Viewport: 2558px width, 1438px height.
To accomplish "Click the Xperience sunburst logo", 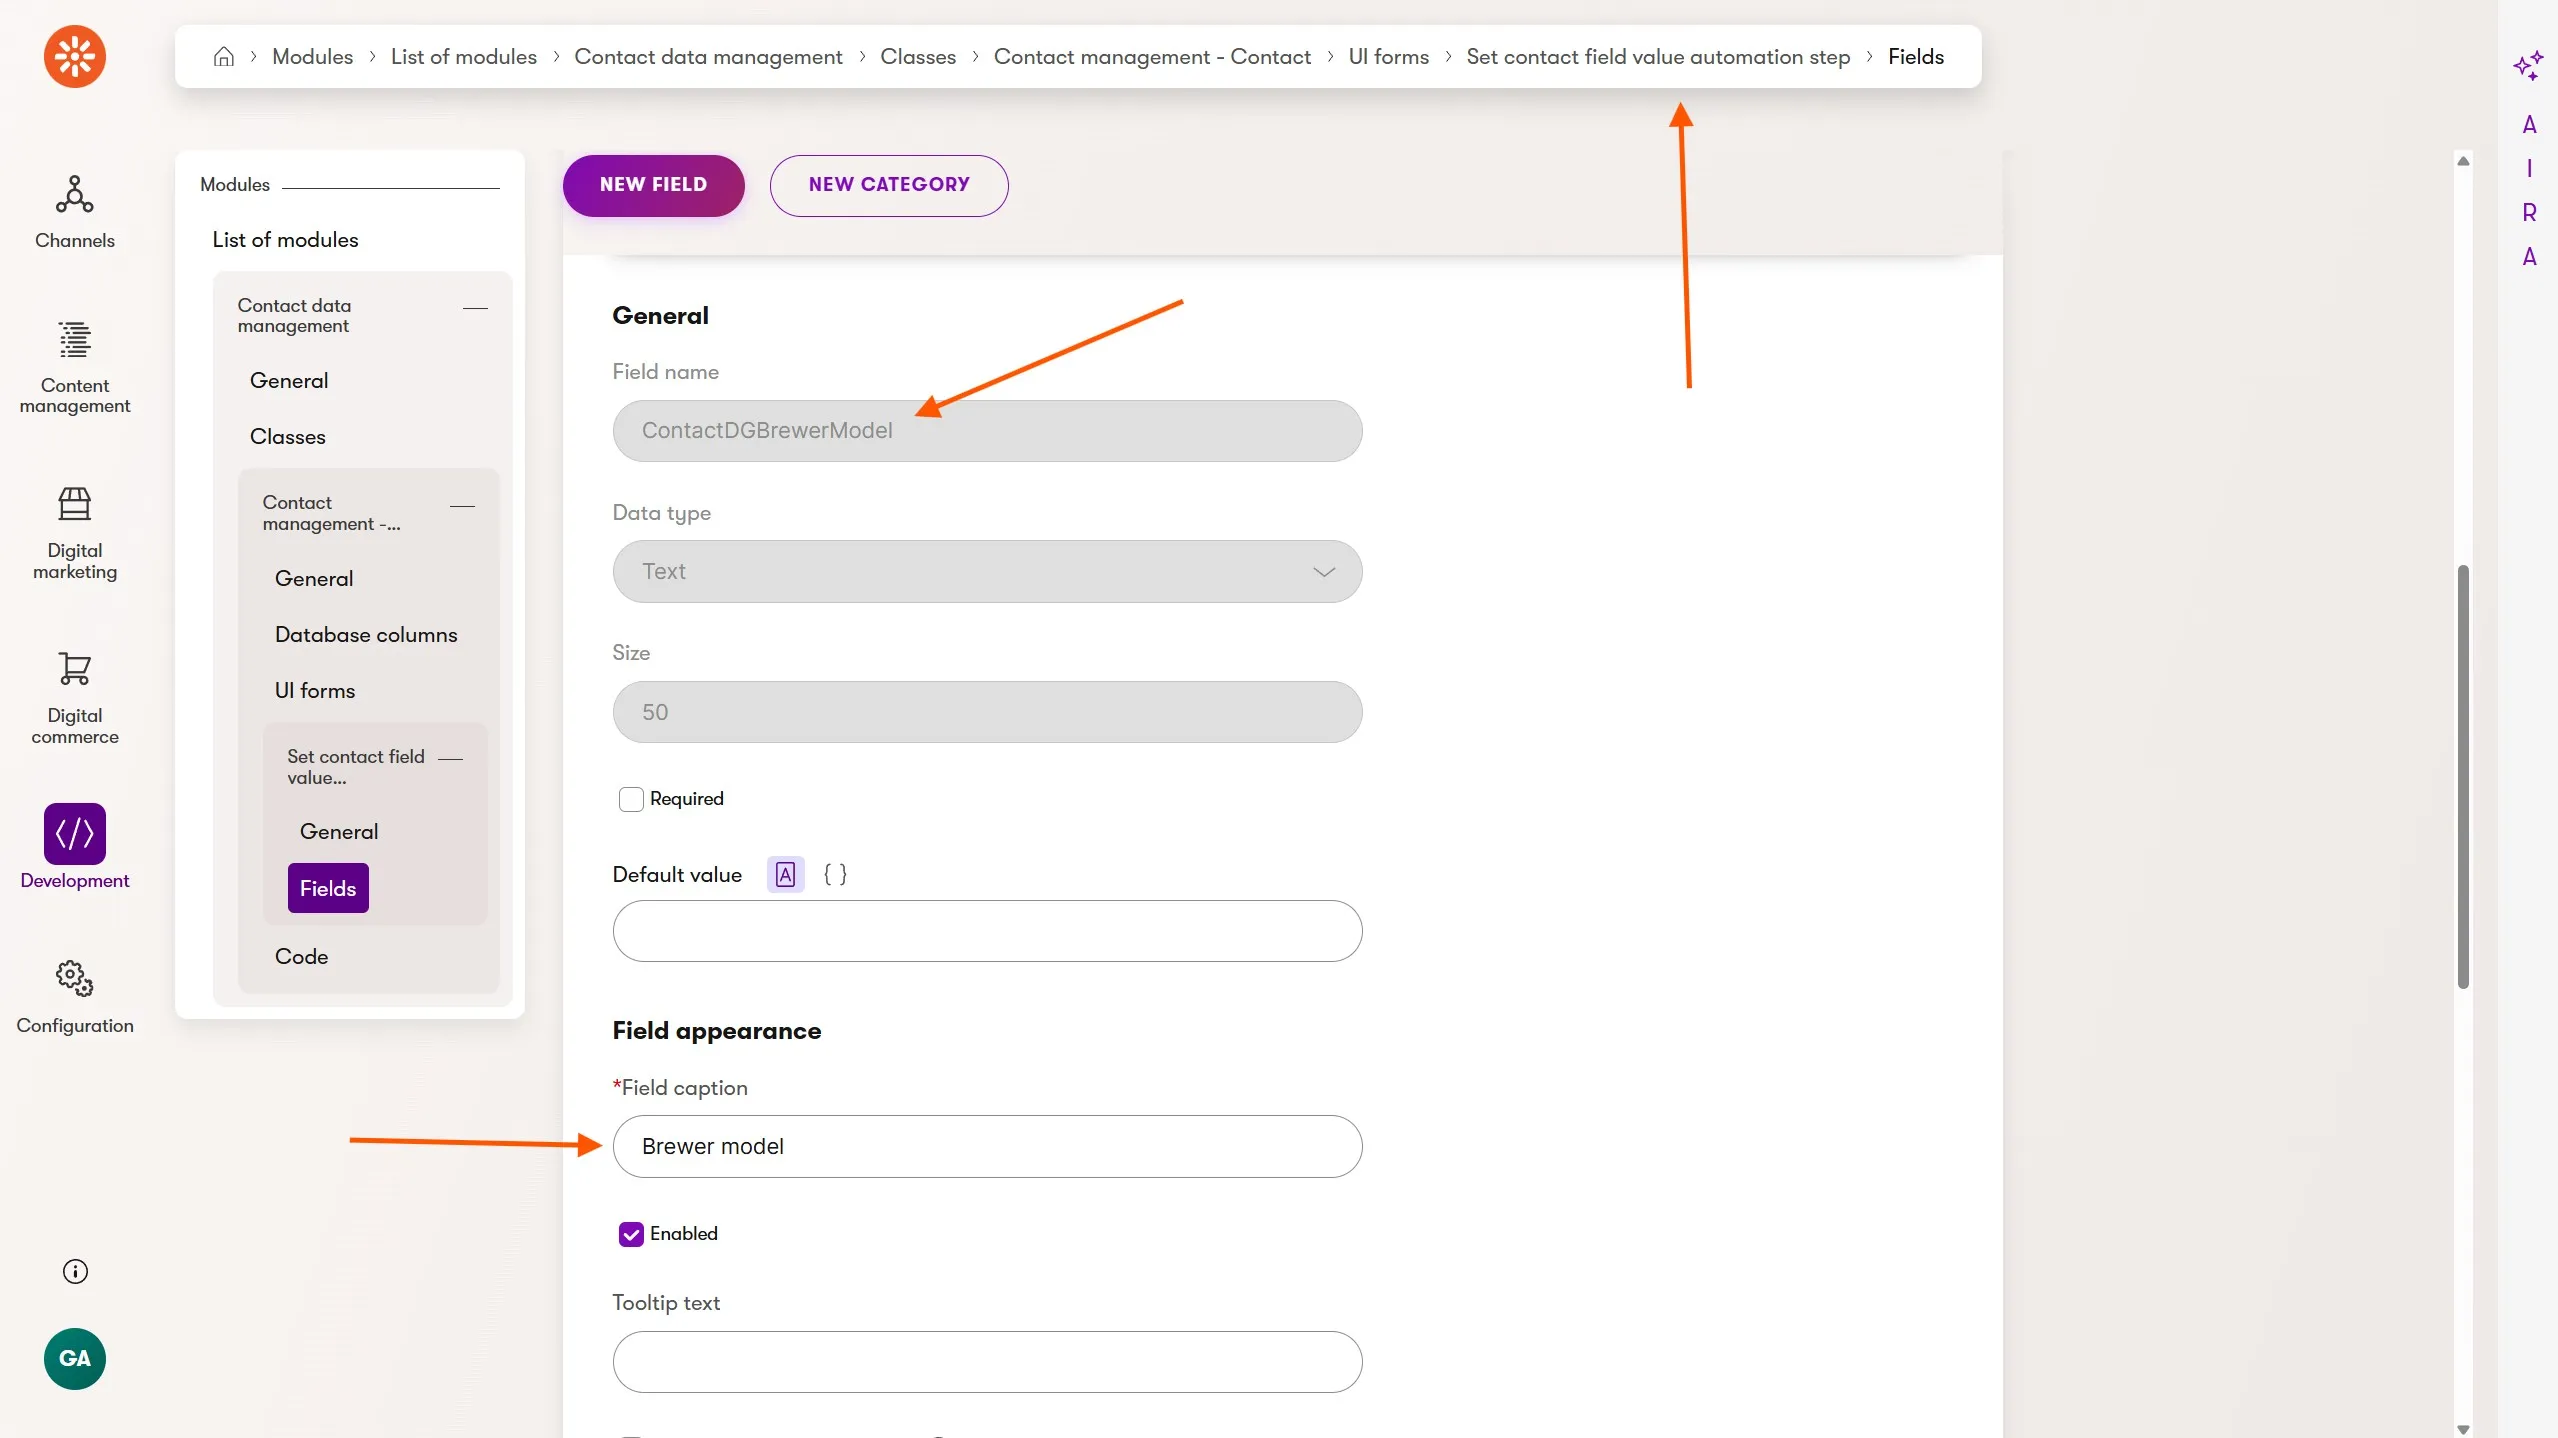I will [x=74, y=56].
